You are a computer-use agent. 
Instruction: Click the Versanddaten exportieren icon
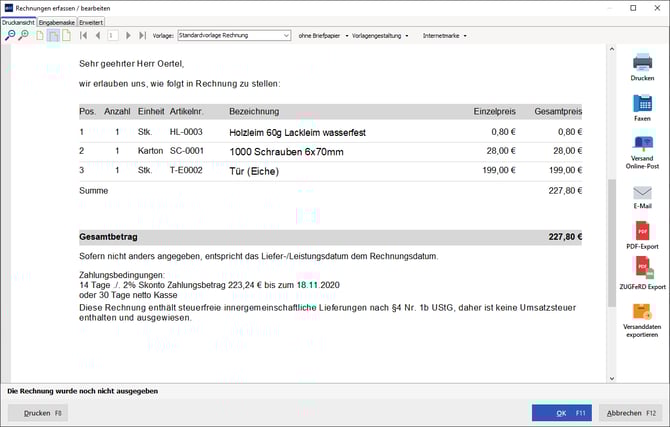(642, 312)
